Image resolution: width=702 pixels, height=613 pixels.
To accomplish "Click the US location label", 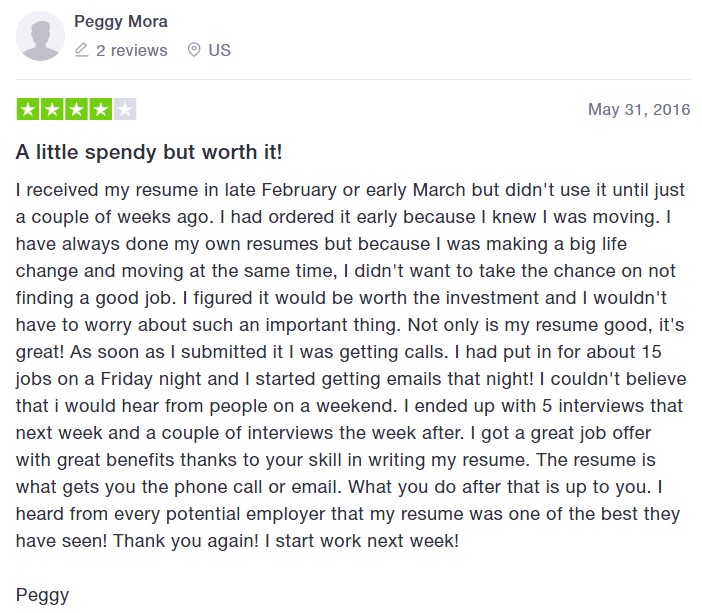I will tap(219, 50).
